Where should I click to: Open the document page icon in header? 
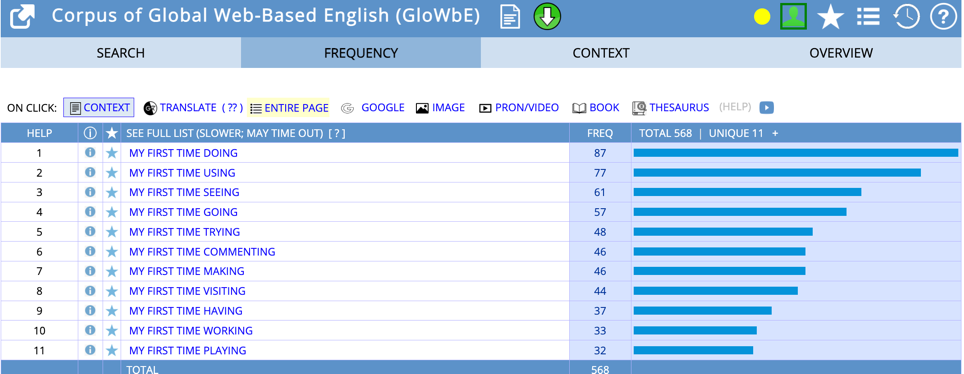510,17
